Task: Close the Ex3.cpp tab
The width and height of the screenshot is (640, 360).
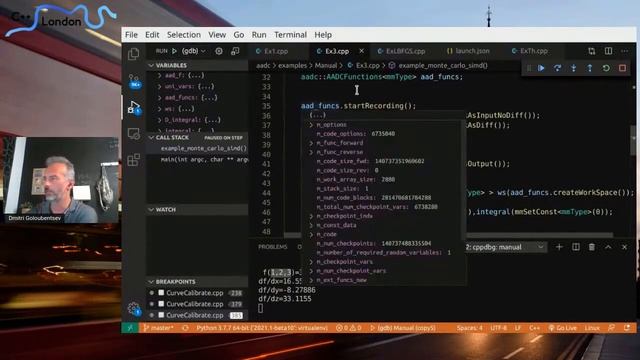Action: coord(362,51)
